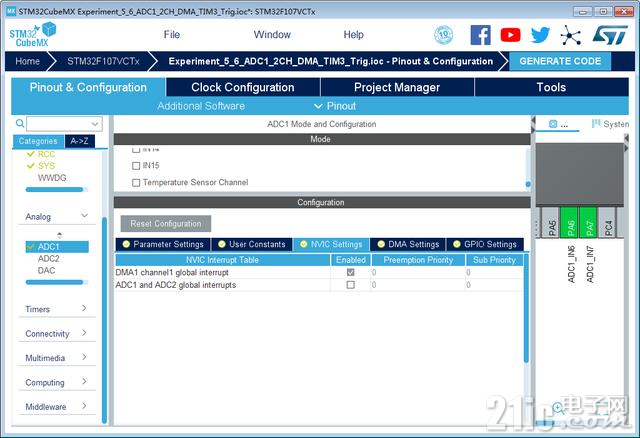Click GENERATE CODE button
640x438 pixels.
[560, 61]
